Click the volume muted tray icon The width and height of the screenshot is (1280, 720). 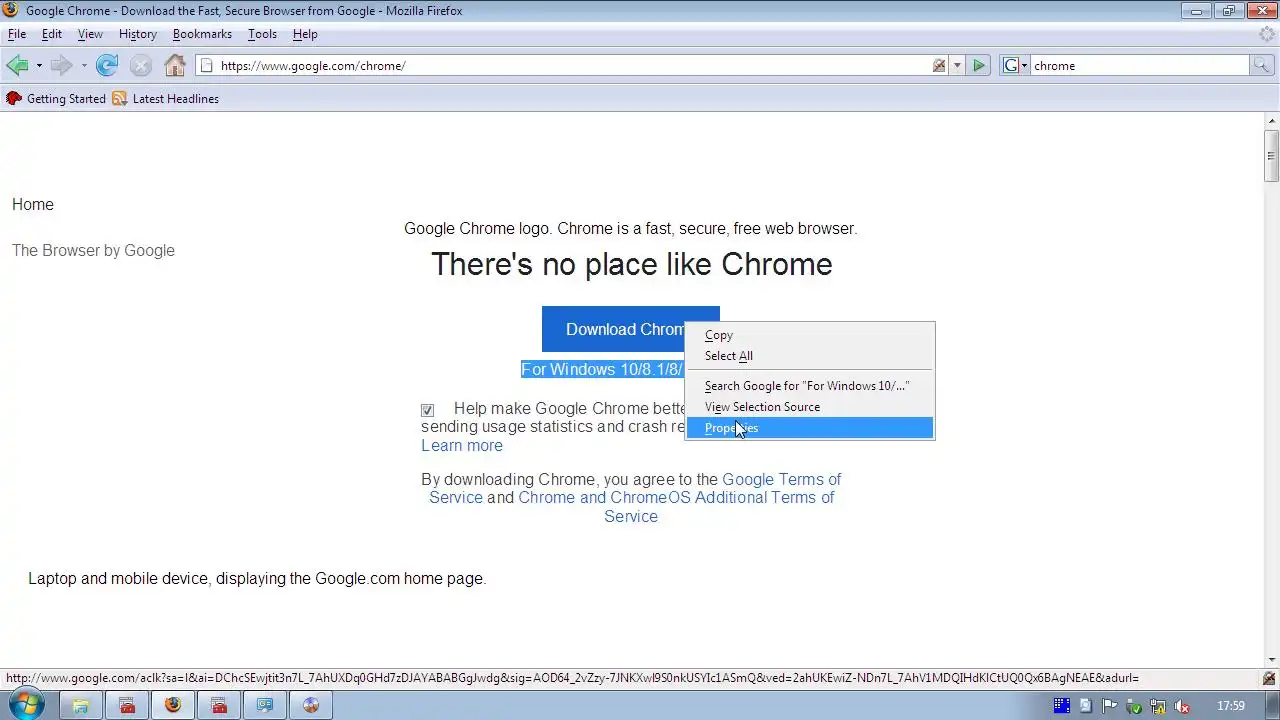tap(1180, 706)
